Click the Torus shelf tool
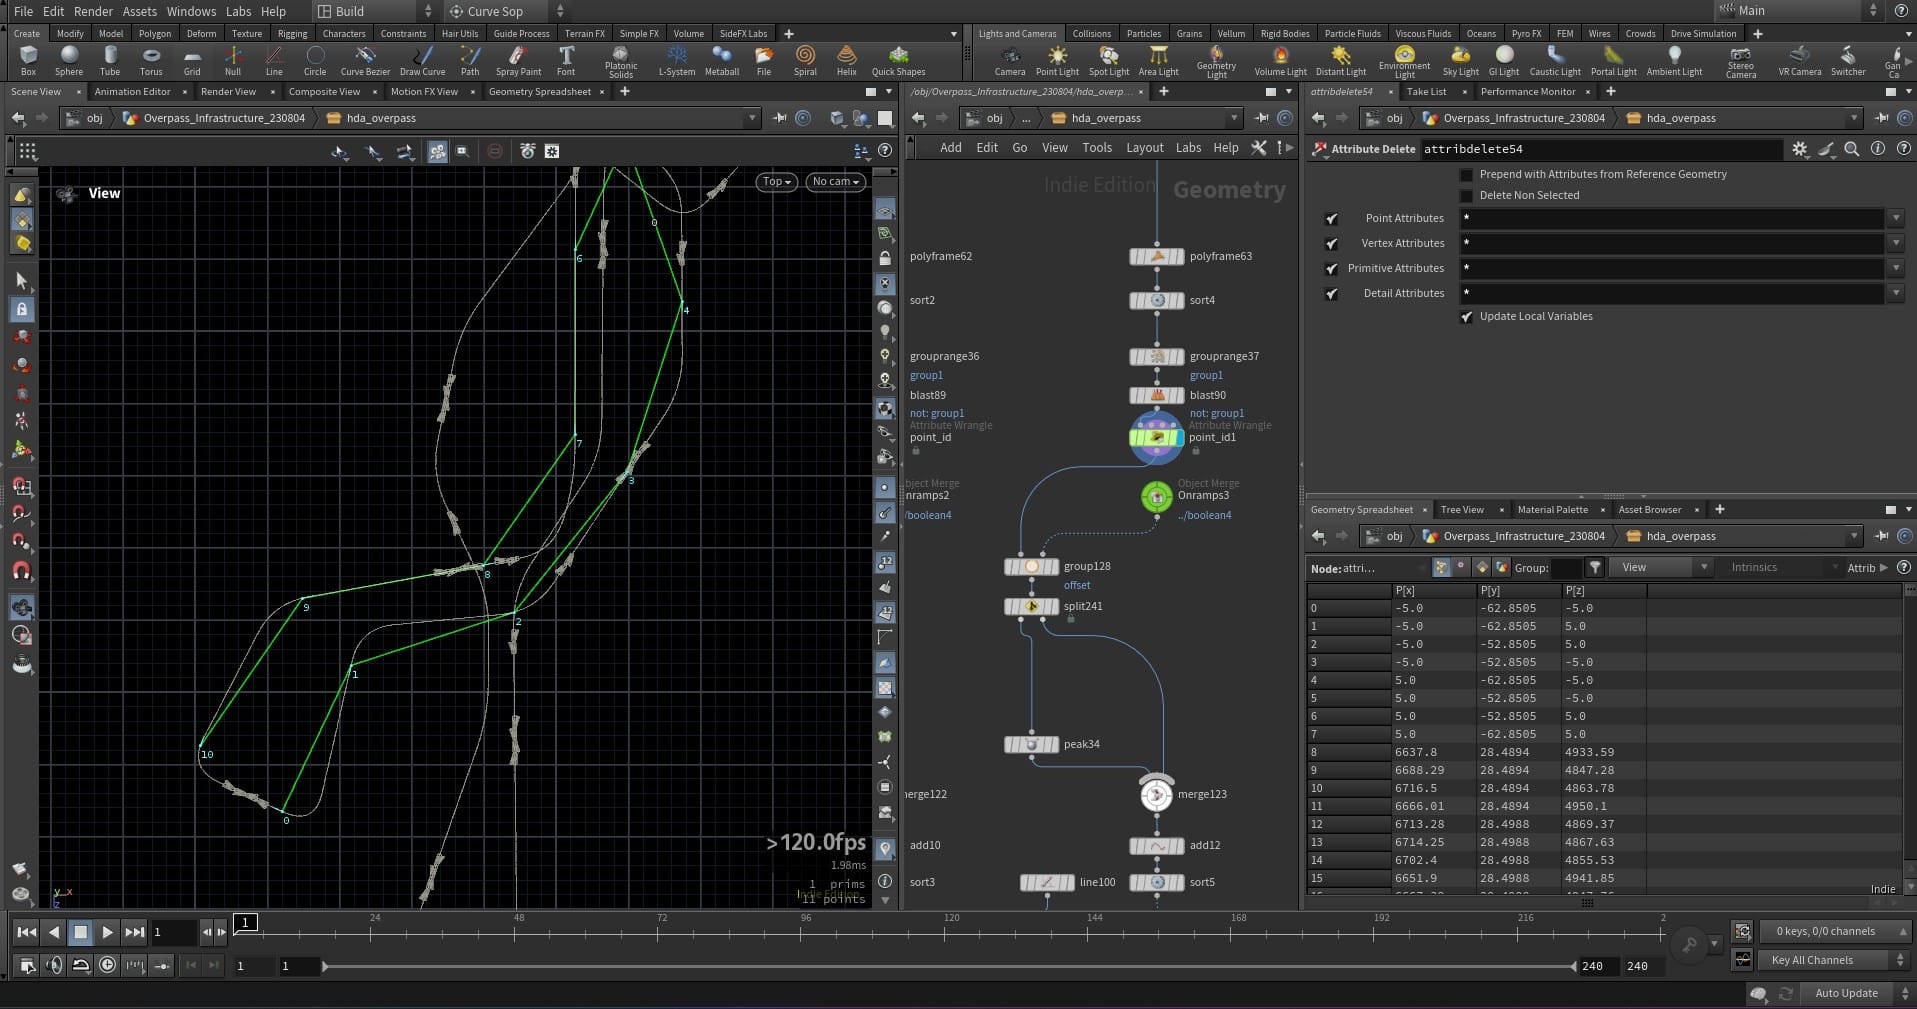This screenshot has width=1917, height=1009. 151,59
